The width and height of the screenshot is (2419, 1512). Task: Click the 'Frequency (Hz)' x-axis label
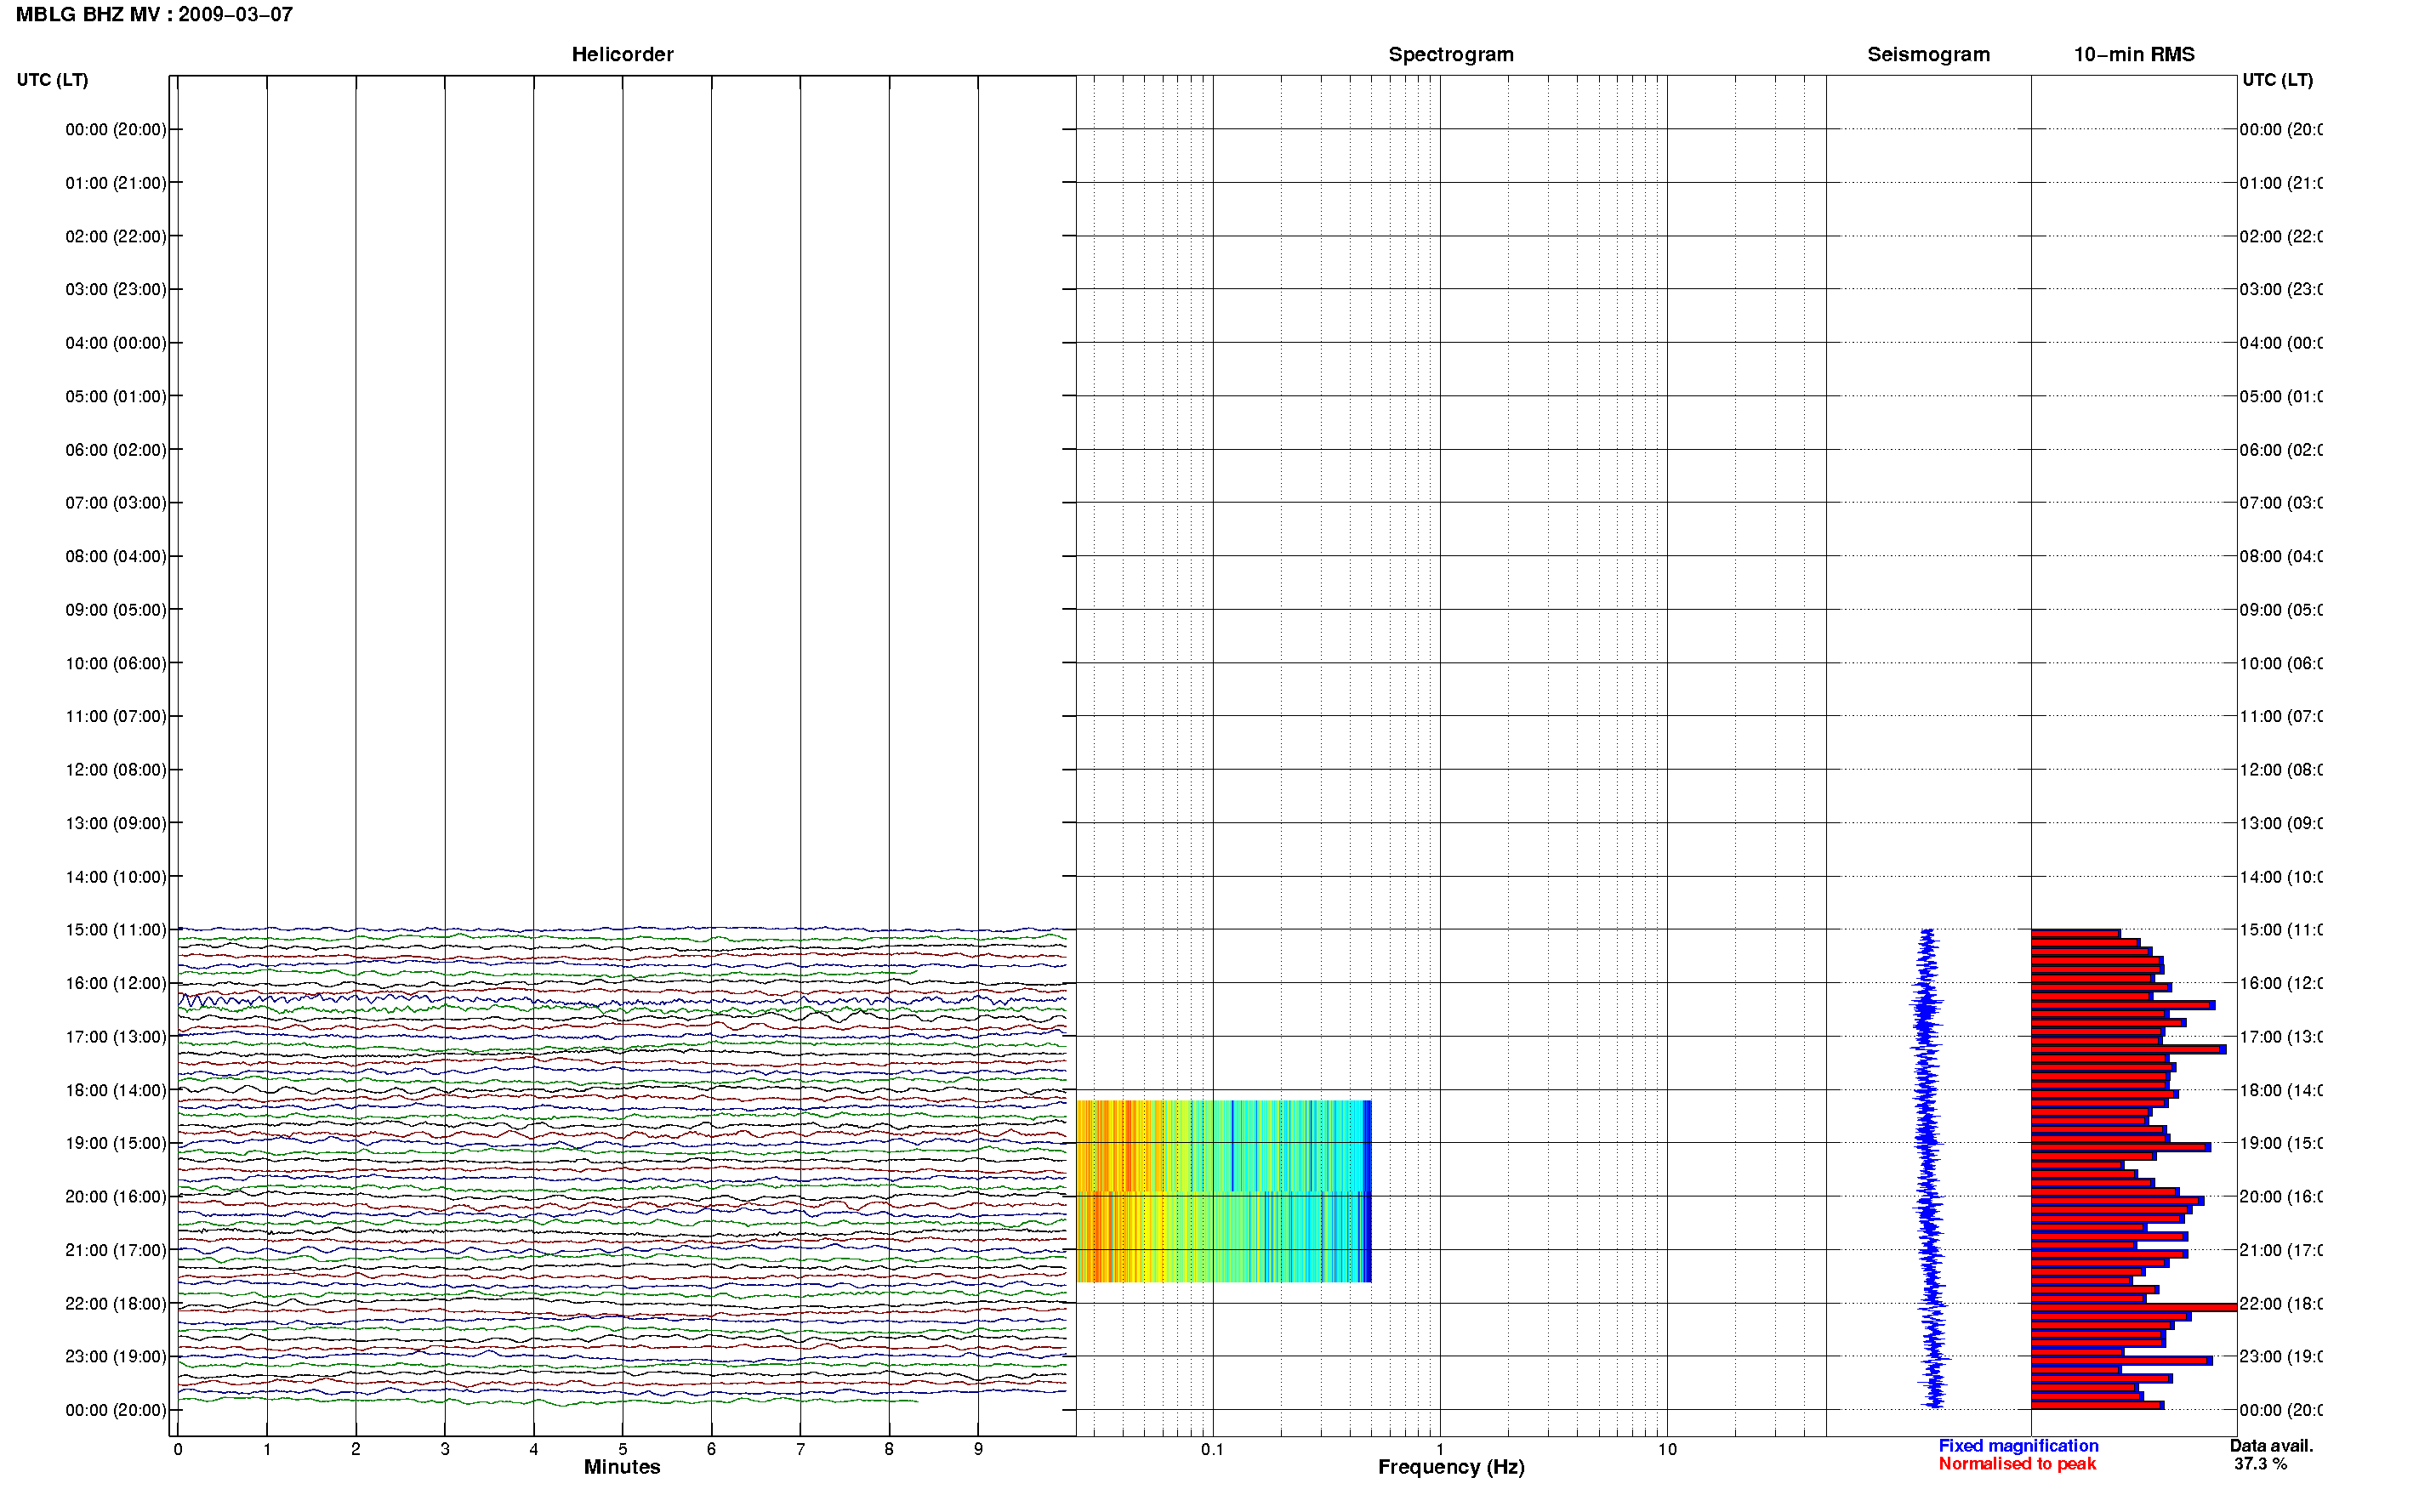[1451, 1467]
